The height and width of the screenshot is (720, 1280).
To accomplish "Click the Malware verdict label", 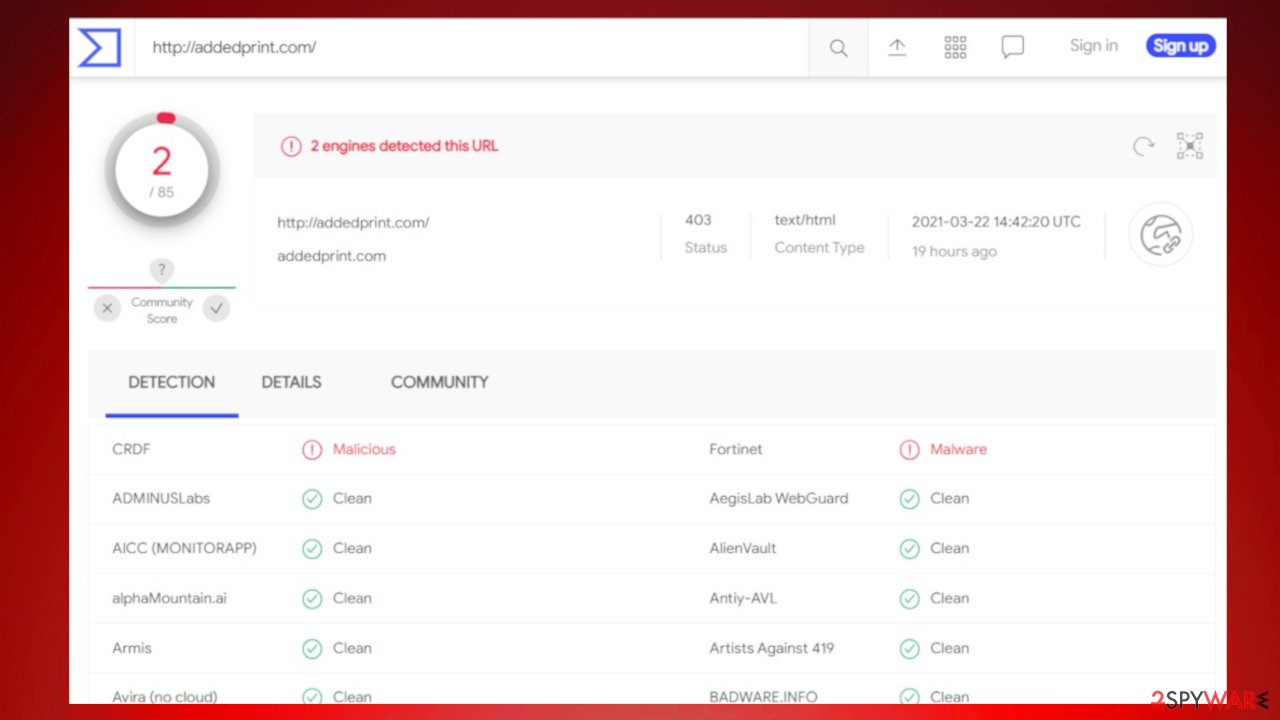I will click(x=959, y=449).
